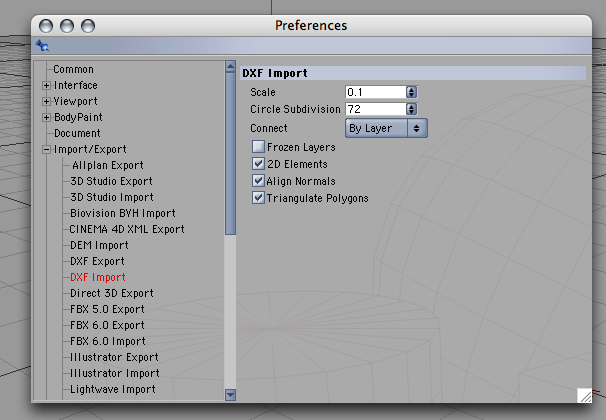Open the Connect By Layer dropdown
The height and width of the screenshot is (420, 606).
pos(386,128)
